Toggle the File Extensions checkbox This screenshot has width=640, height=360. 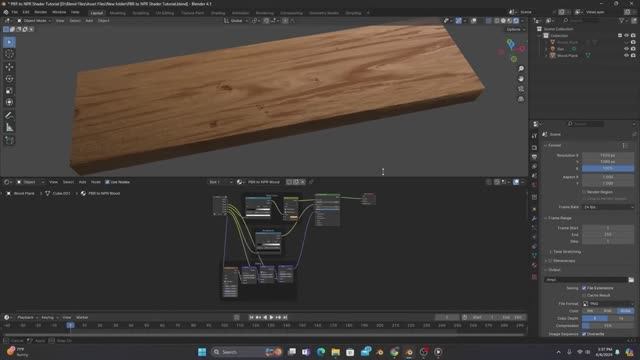click(x=584, y=288)
